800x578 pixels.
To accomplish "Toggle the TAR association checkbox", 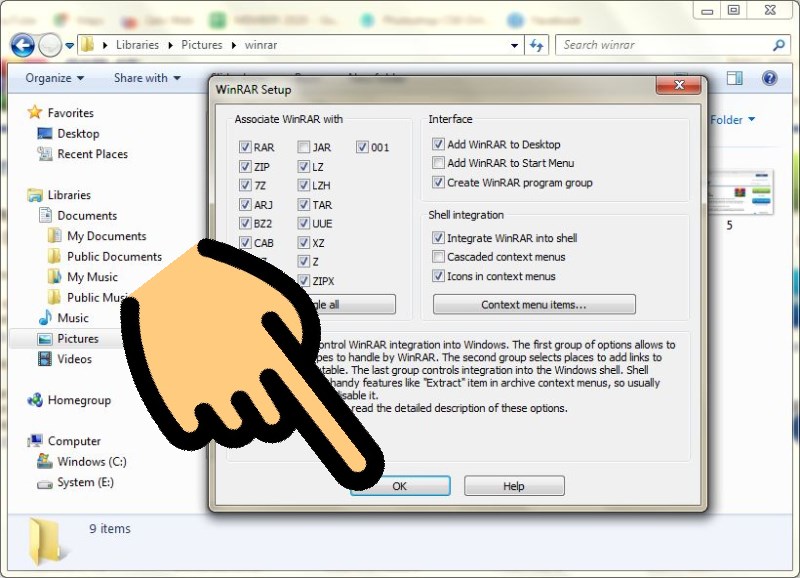I will tap(304, 205).
